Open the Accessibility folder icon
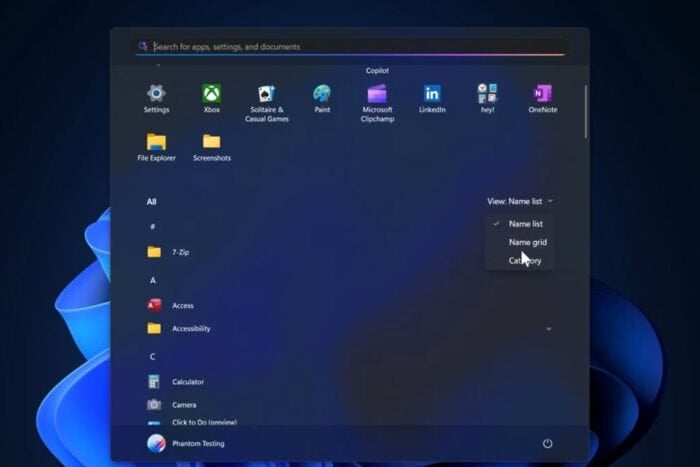Screen dimensions: 700x467 [154, 328]
